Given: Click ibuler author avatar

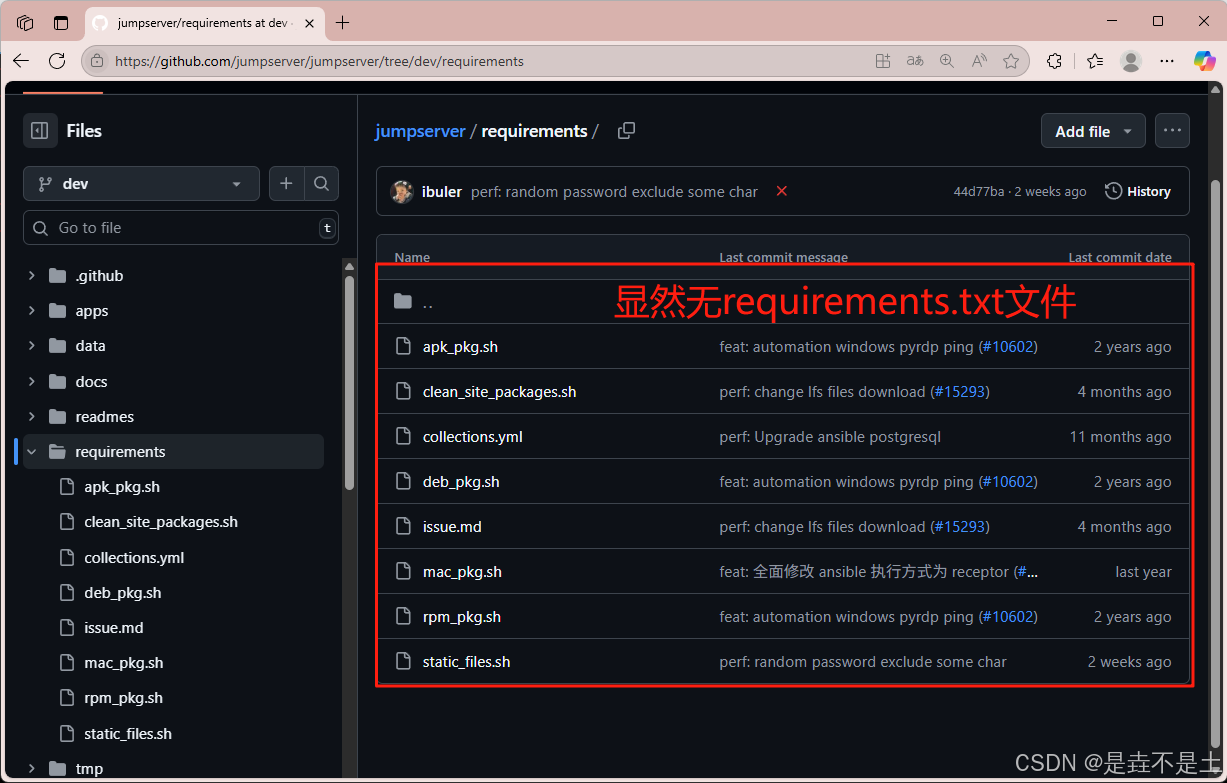Looking at the screenshot, I should click(402, 192).
